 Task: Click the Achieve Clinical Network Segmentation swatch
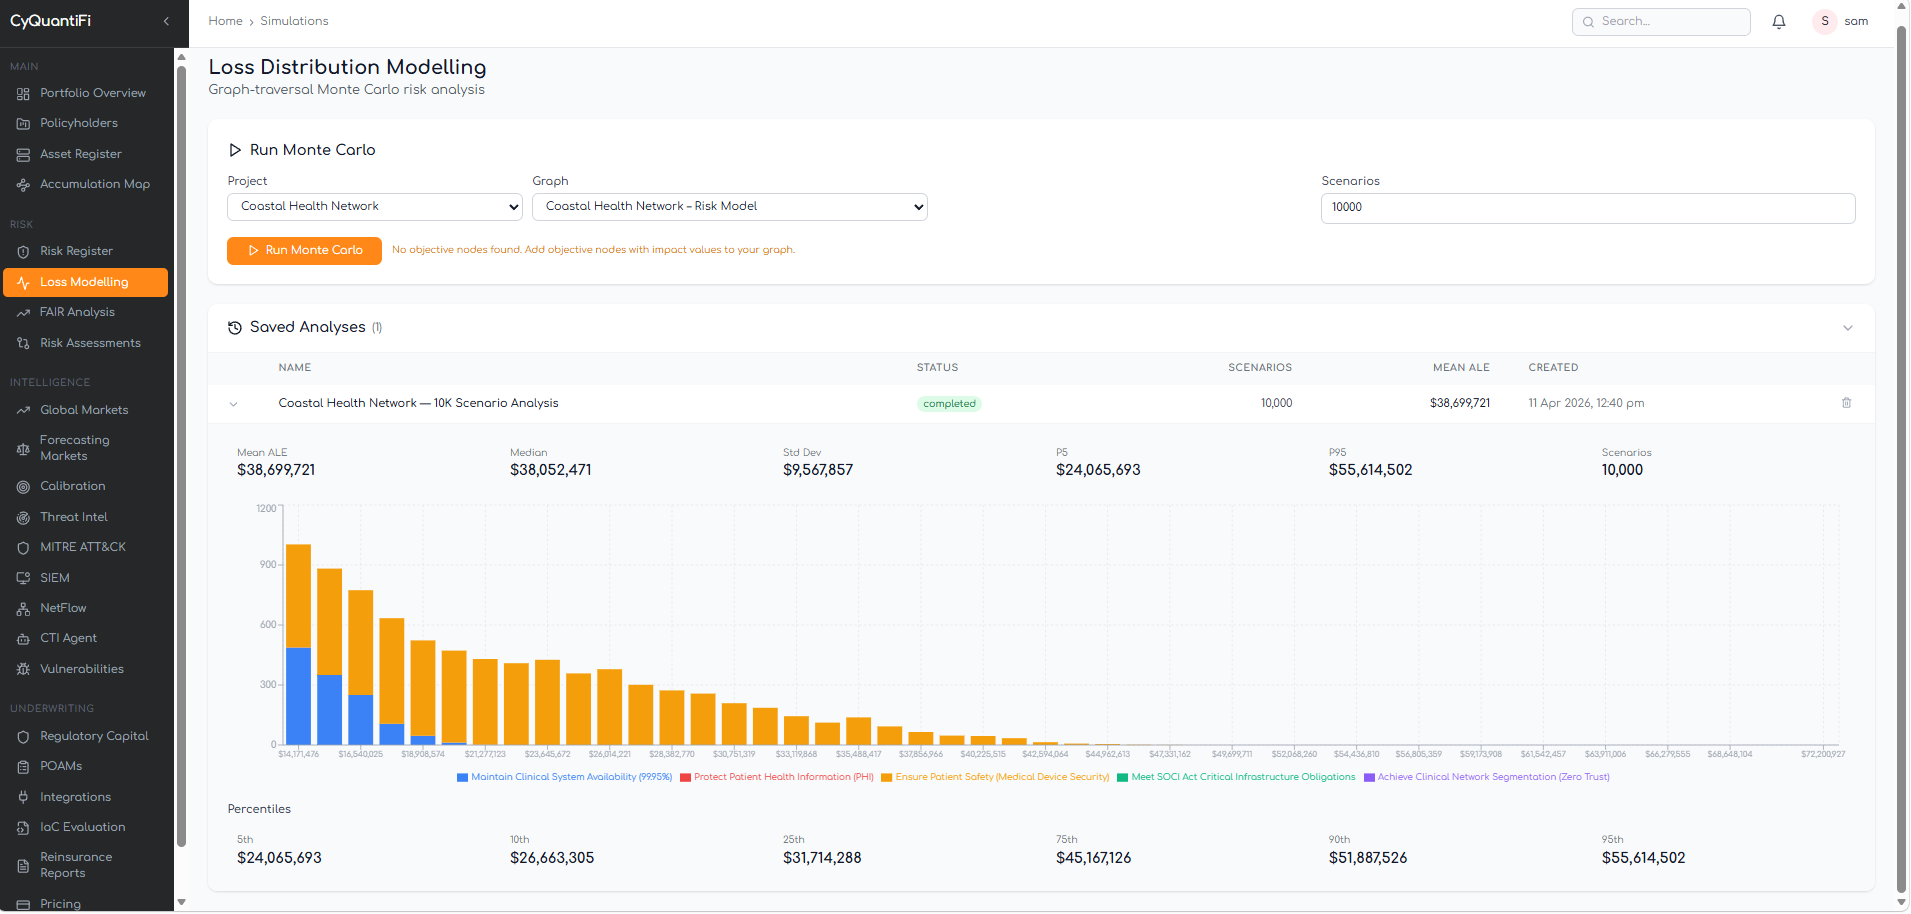1369,778
